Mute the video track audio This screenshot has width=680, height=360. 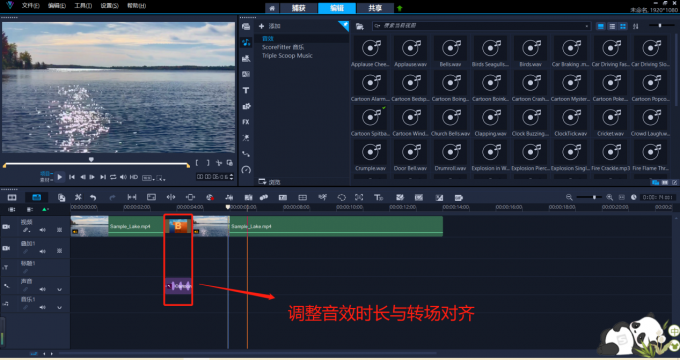coord(42,230)
